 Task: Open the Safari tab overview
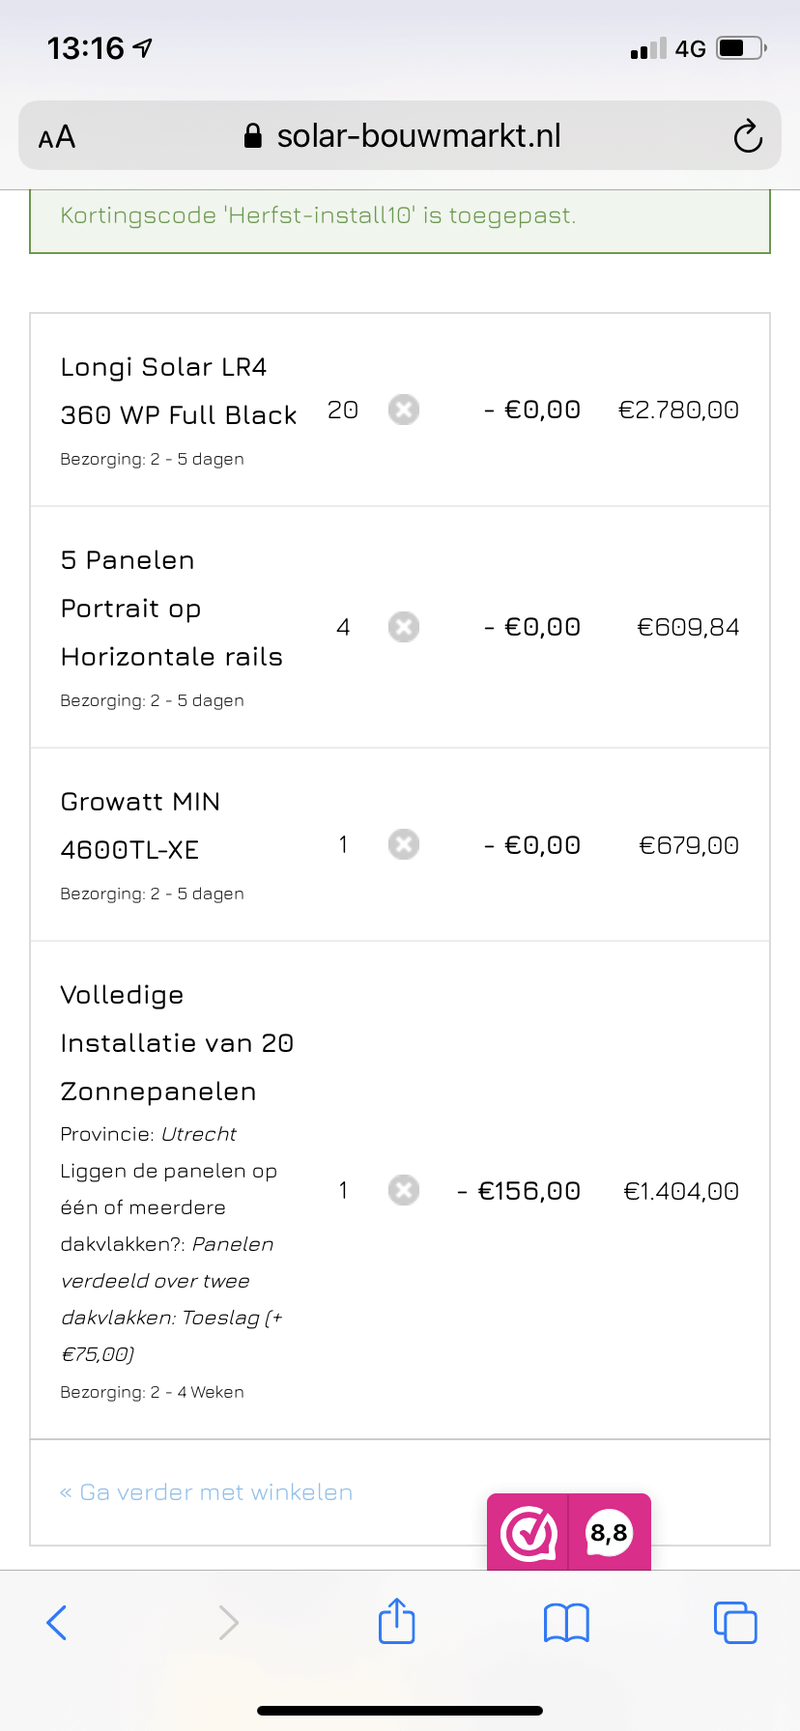[735, 1622]
